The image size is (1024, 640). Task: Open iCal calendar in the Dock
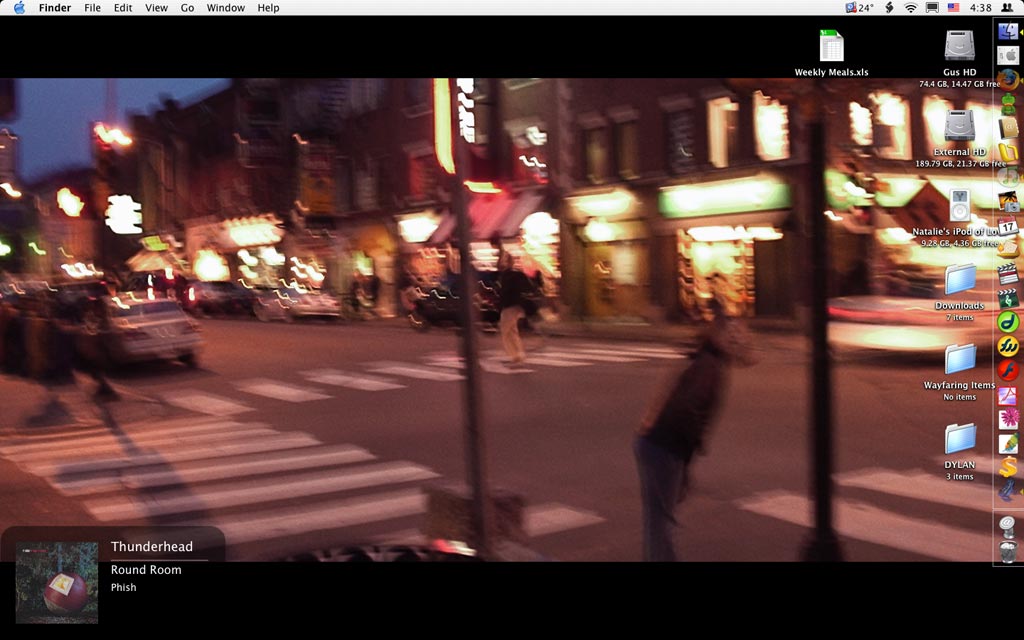1008,227
